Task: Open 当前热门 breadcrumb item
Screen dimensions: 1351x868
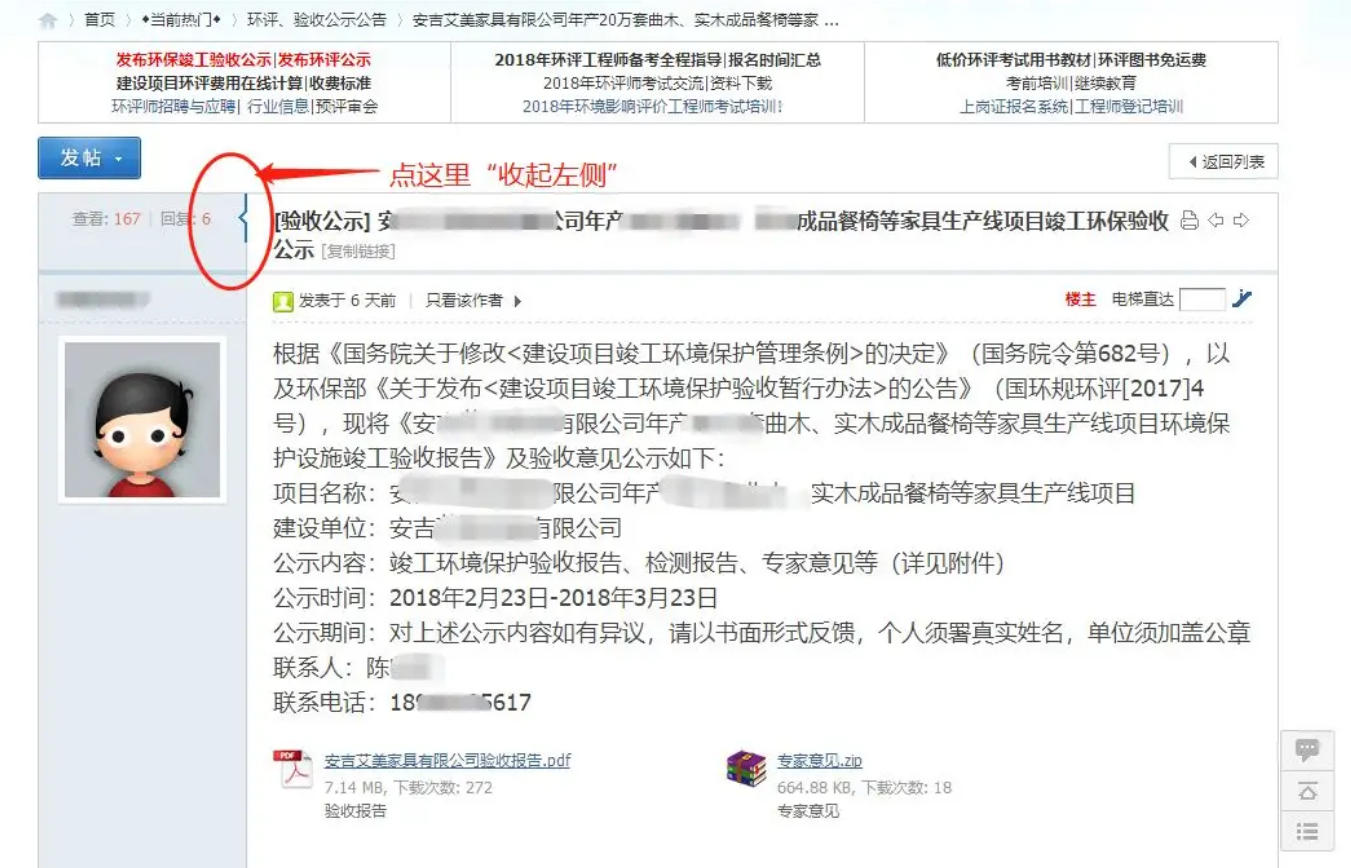Action: [180, 20]
